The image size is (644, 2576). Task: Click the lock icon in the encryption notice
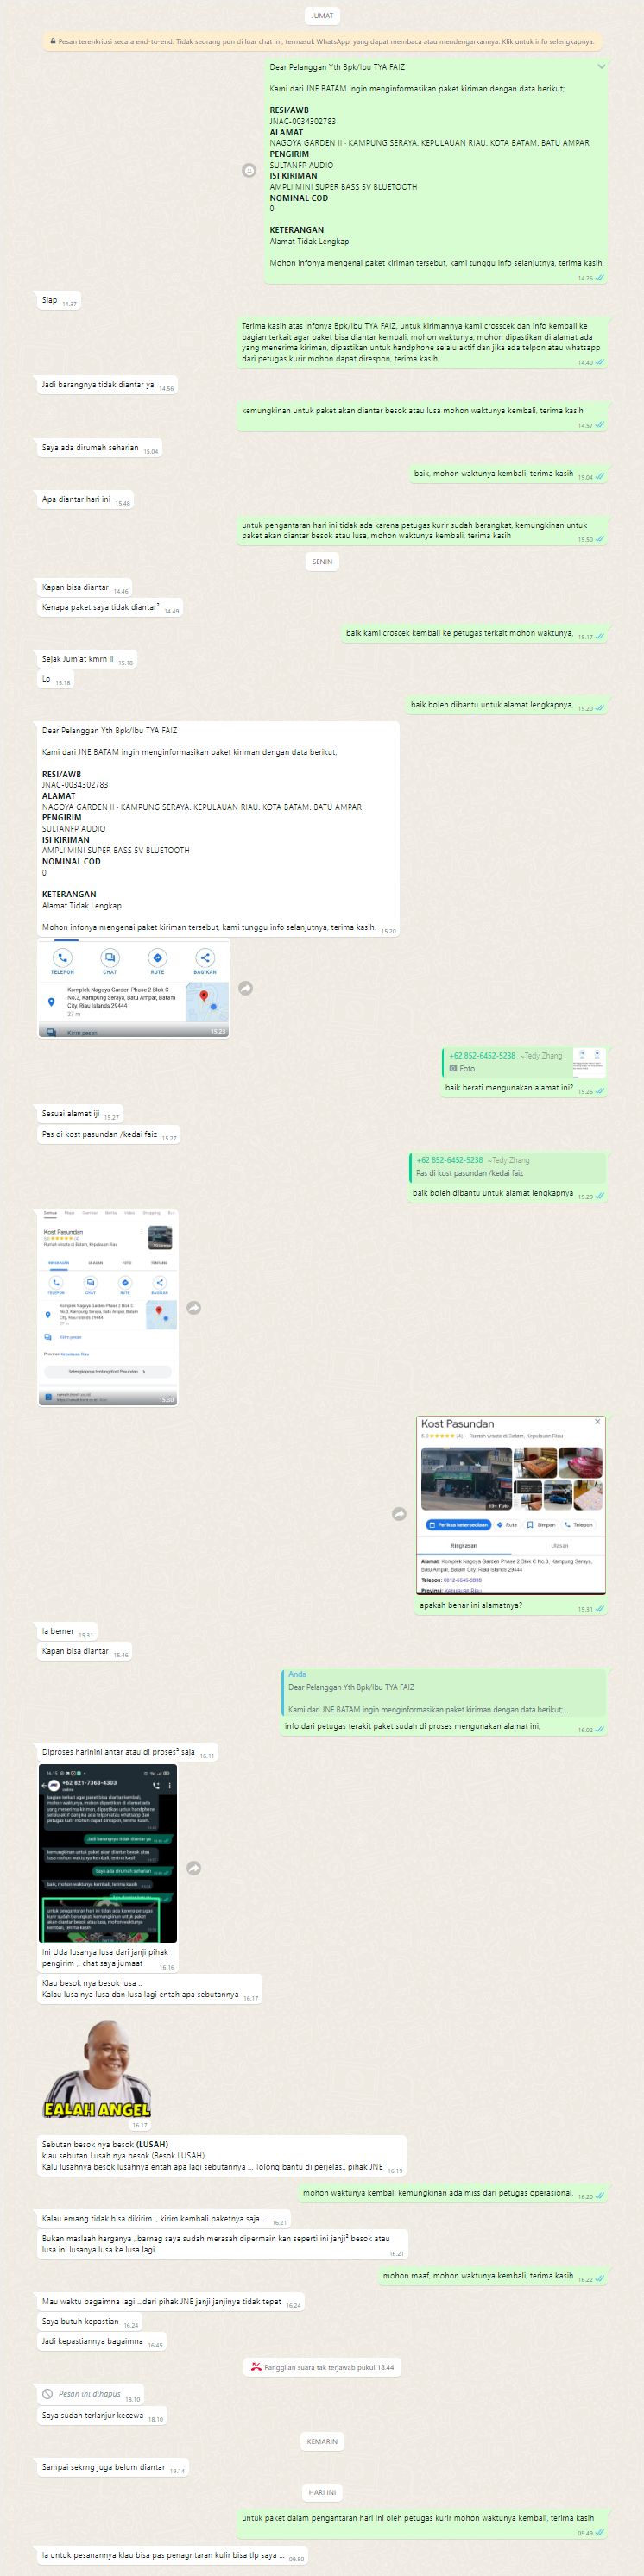tap(53, 42)
